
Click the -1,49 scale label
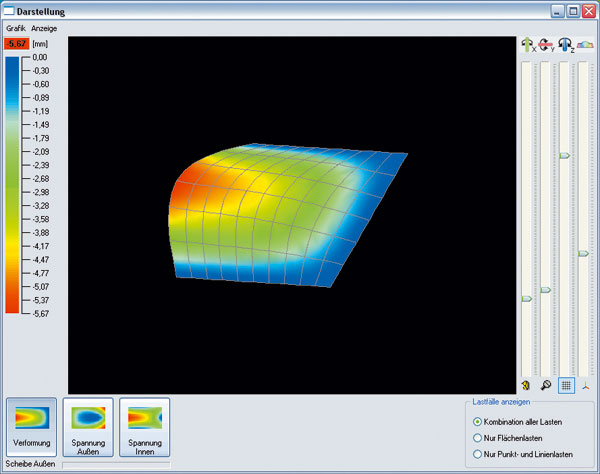pos(40,125)
